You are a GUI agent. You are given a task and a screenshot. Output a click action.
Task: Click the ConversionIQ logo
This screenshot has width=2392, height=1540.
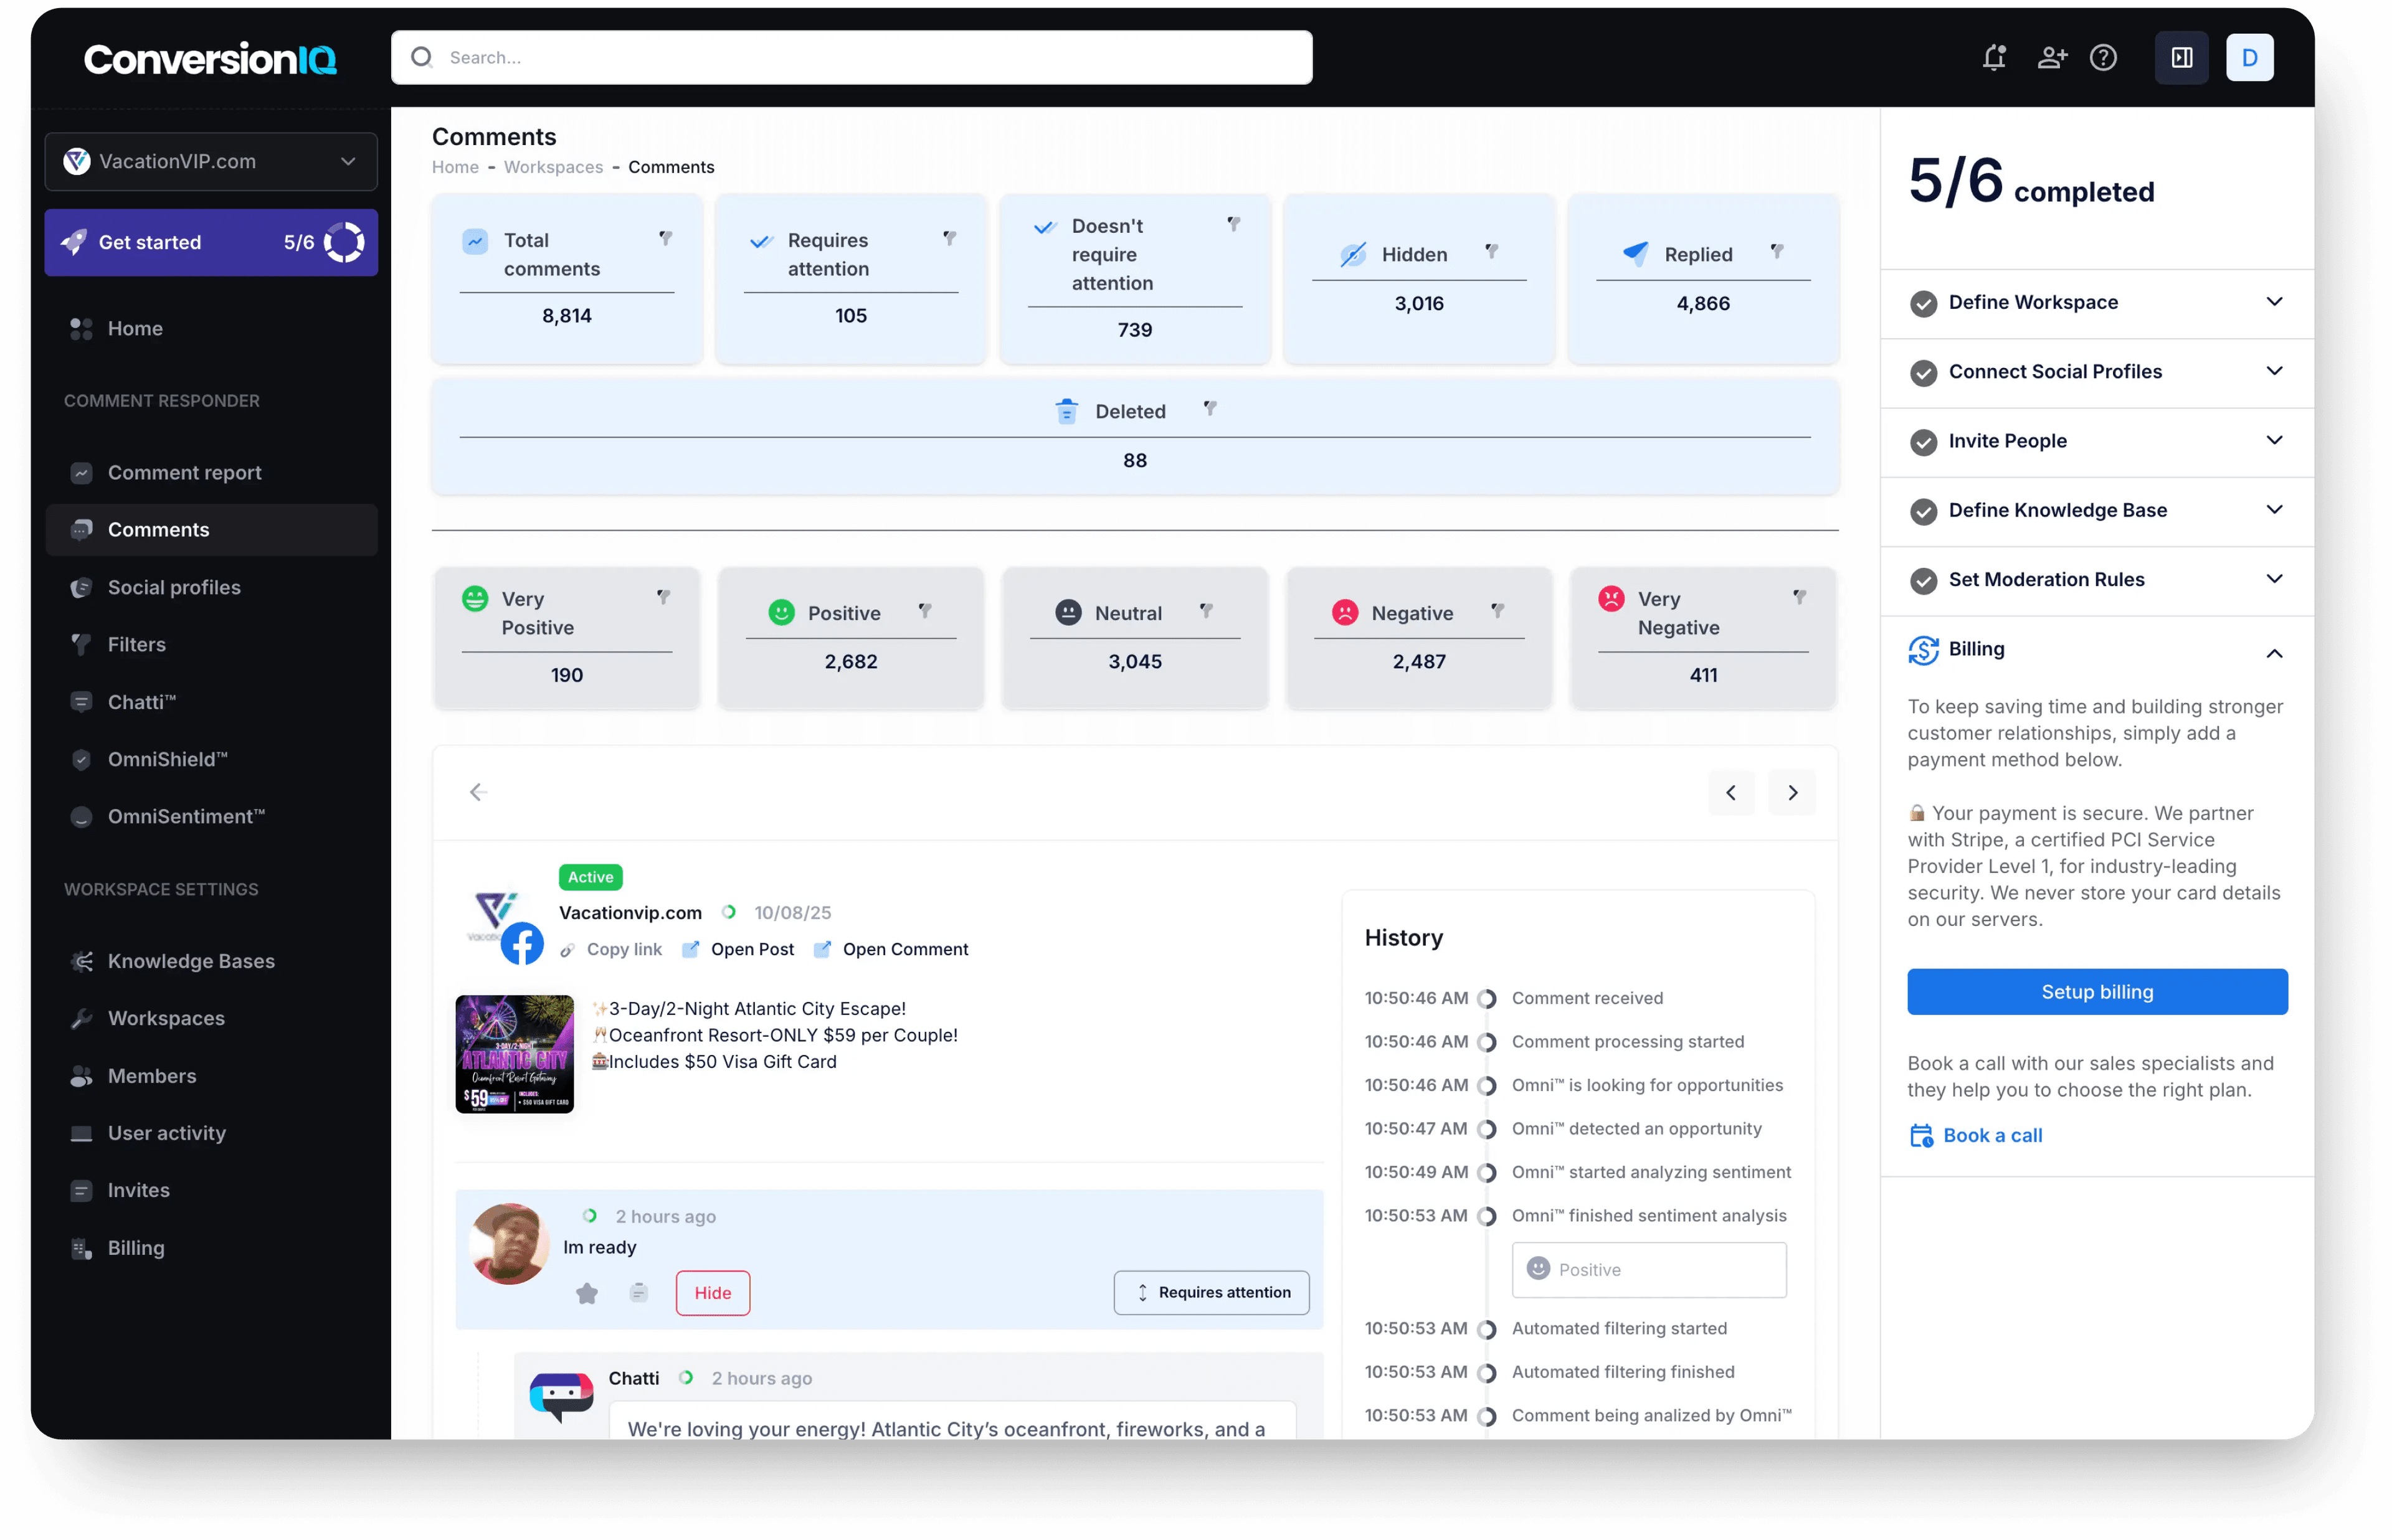210,59
